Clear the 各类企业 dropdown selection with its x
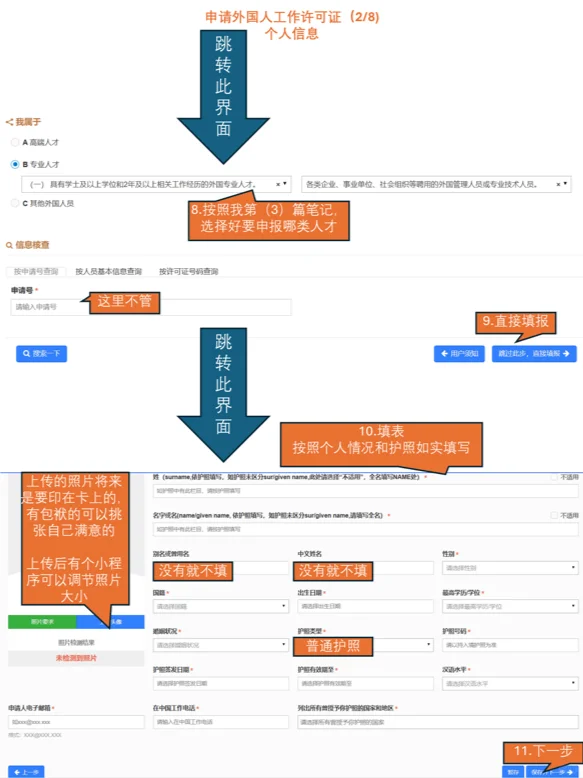The image size is (583, 778). (558, 184)
